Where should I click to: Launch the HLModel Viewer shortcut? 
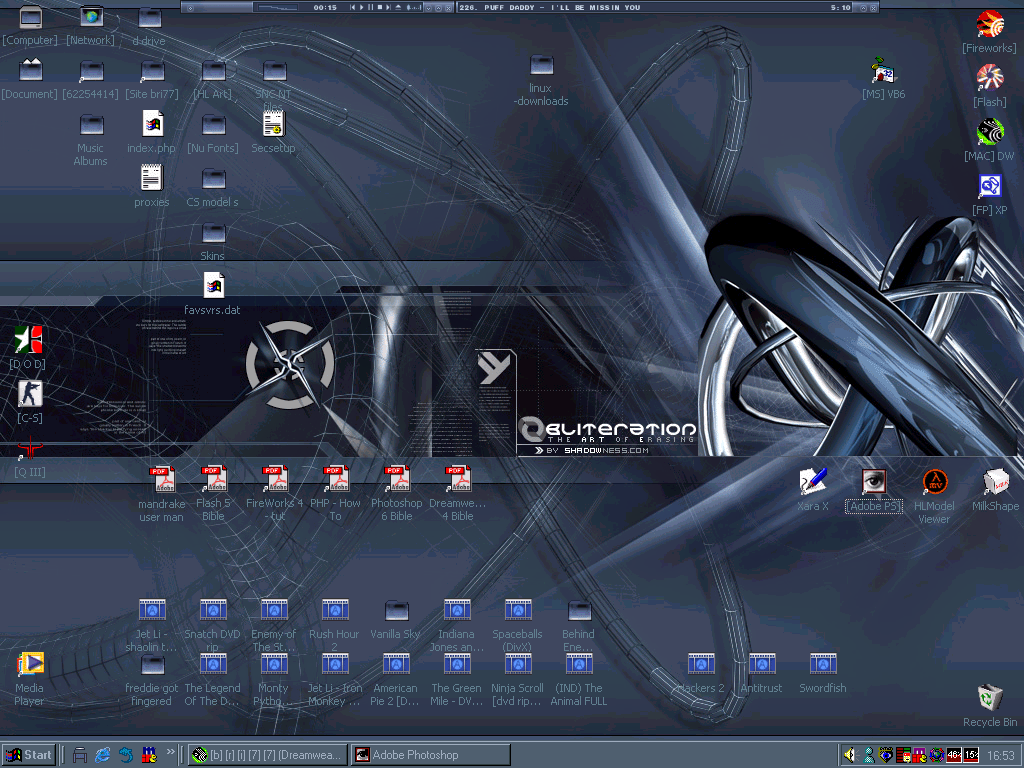(935, 496)
